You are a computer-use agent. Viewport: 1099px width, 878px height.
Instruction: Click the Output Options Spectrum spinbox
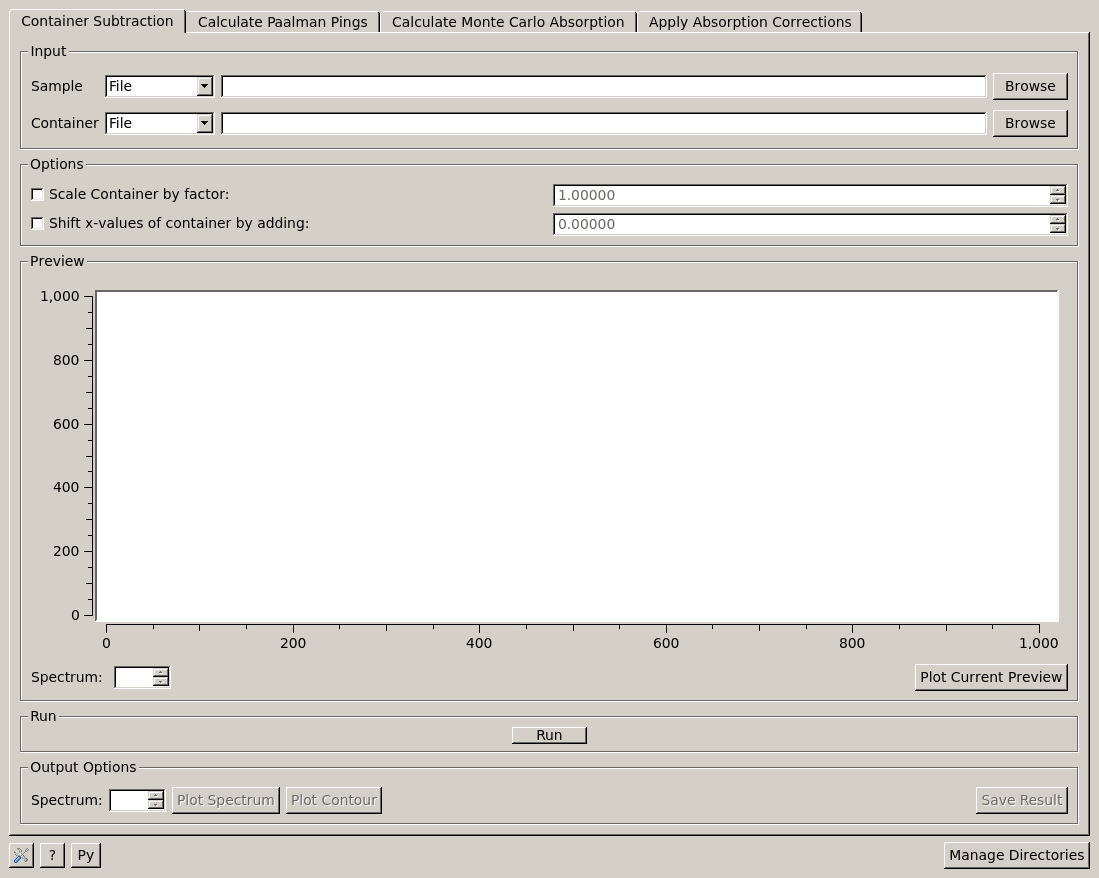(x=129, y=800)
